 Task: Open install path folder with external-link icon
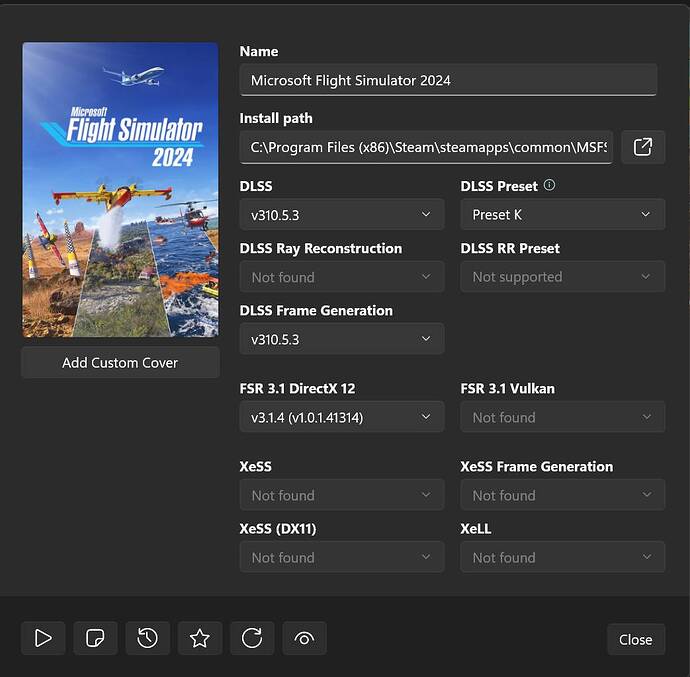pos(643,147)
